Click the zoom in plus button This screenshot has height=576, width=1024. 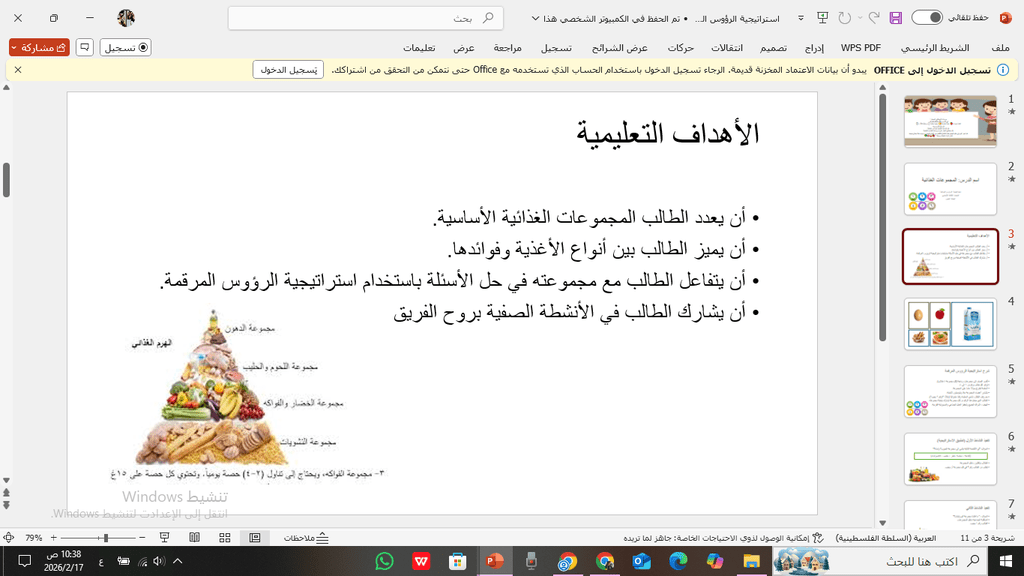54,537
